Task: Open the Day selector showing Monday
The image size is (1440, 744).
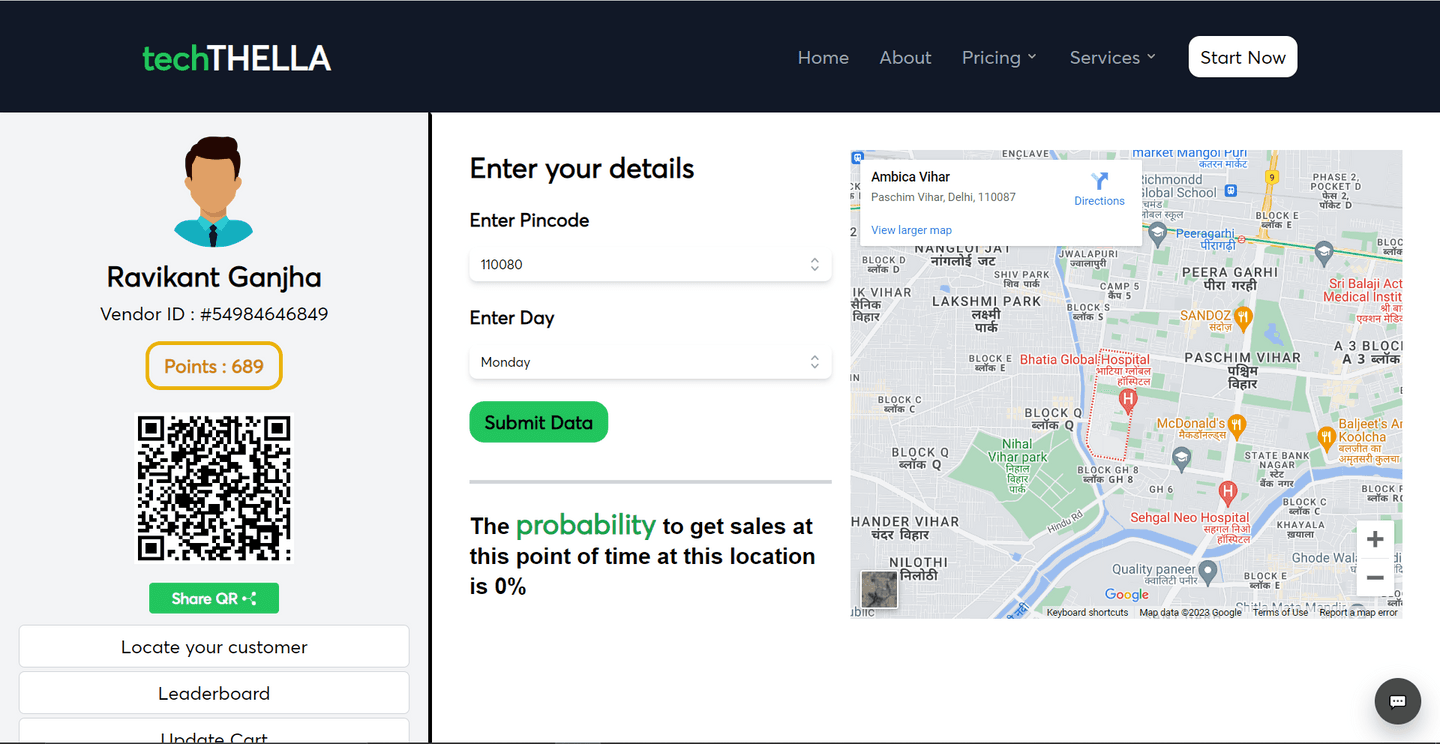Action: coord(650,362)
